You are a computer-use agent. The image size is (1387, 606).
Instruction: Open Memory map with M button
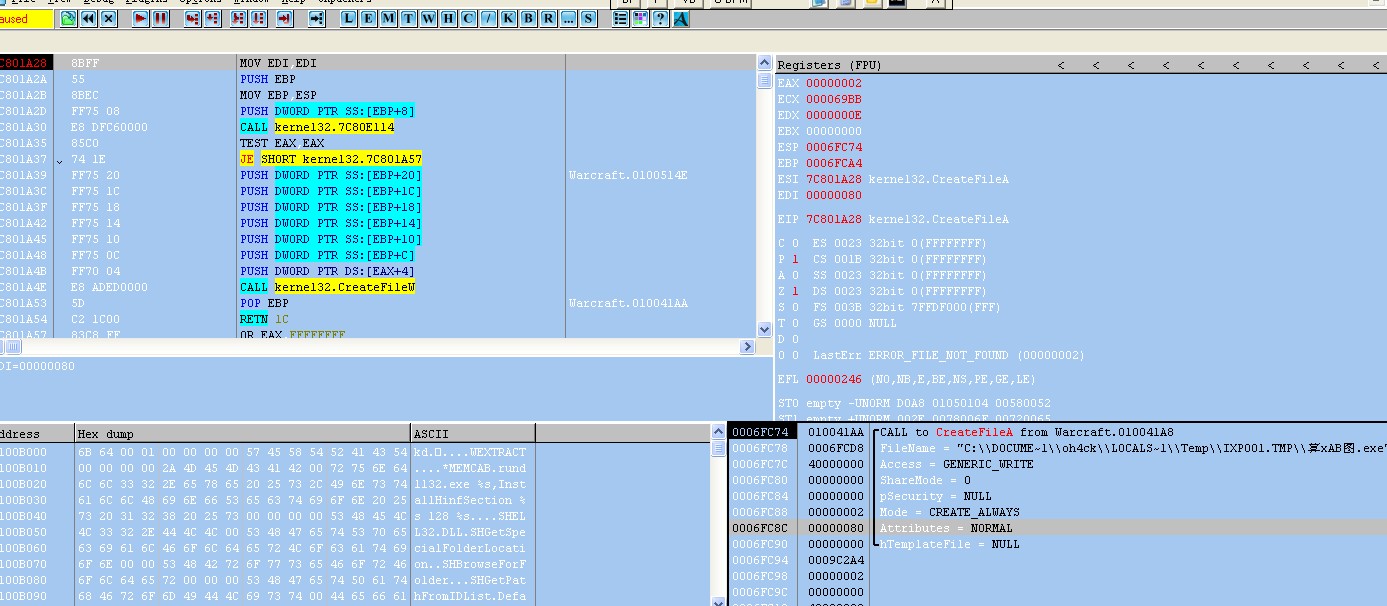coord(387,19)
